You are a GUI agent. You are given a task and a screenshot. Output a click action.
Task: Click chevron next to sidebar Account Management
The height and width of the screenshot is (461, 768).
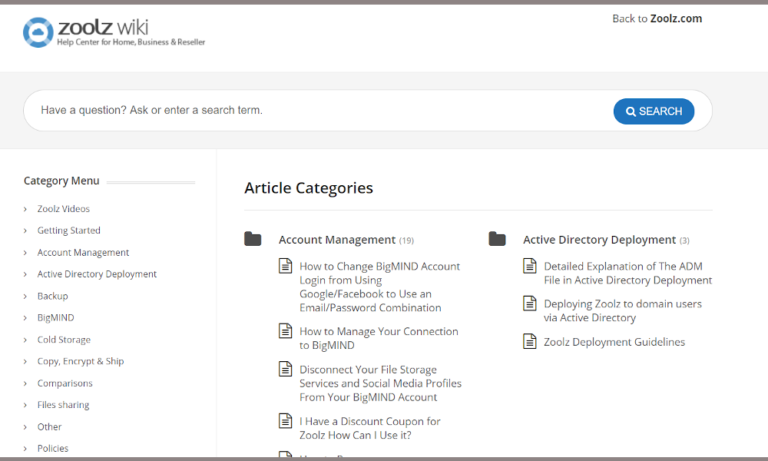click(25, 253)
